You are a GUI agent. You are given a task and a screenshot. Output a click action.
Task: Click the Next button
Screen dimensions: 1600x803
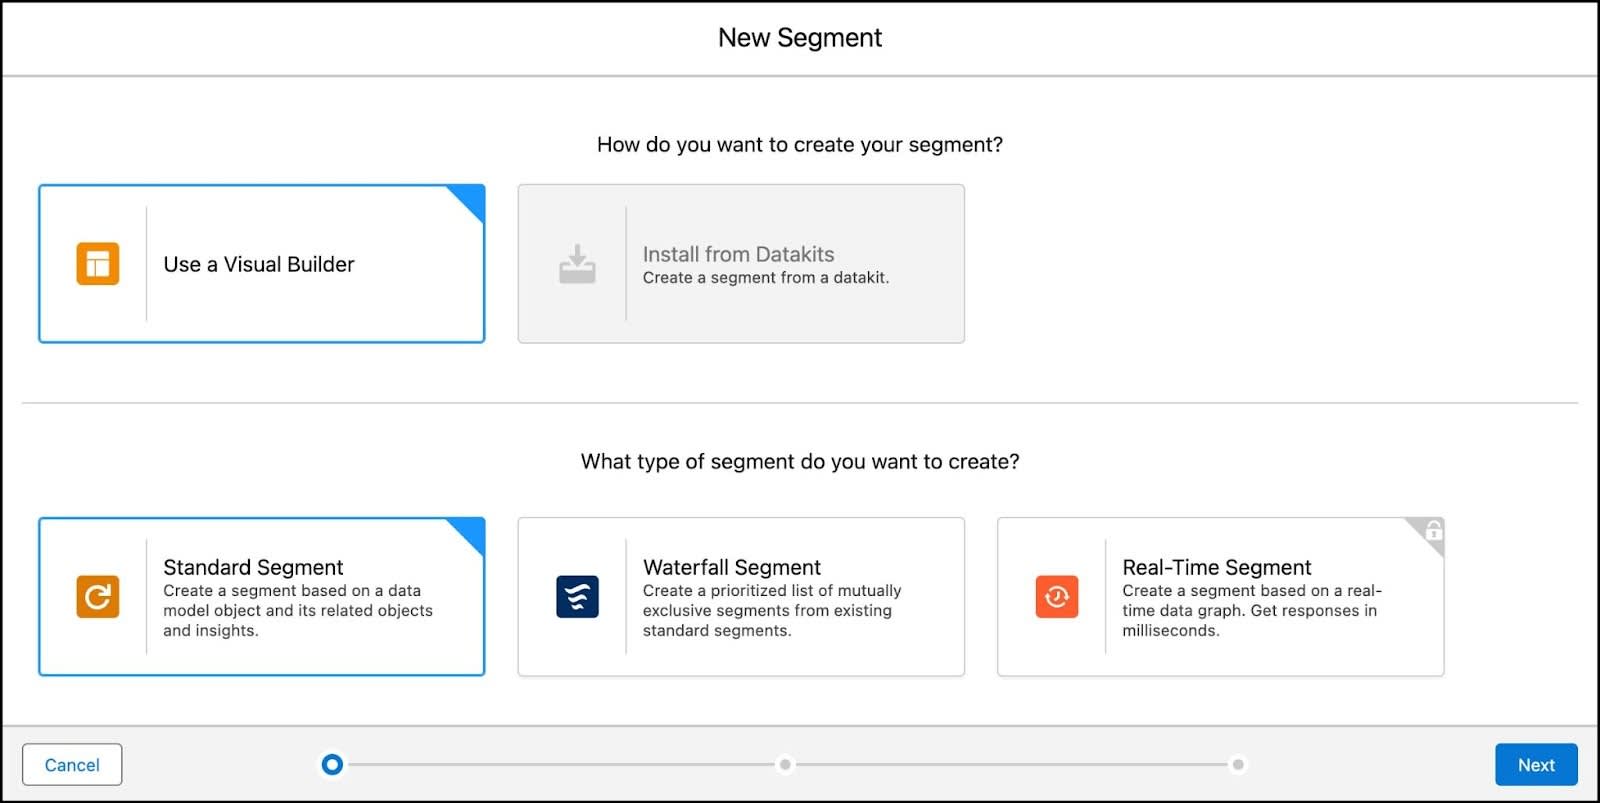(1536, 765)
